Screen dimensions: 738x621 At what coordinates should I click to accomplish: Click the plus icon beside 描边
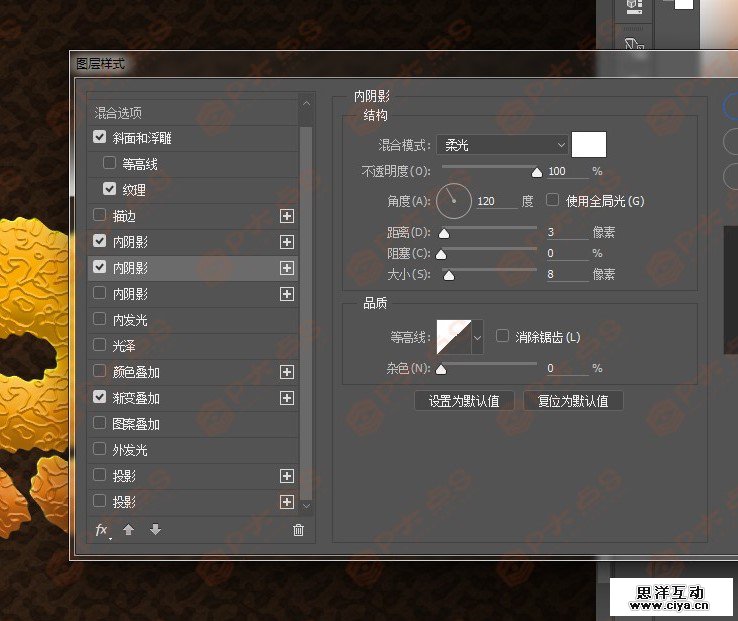click(x=287, y=215)
